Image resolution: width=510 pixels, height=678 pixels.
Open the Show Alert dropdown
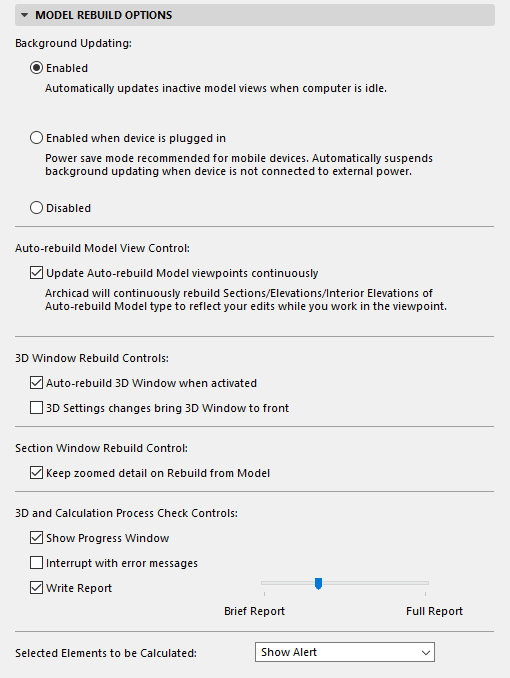click(x=345, y=652)
